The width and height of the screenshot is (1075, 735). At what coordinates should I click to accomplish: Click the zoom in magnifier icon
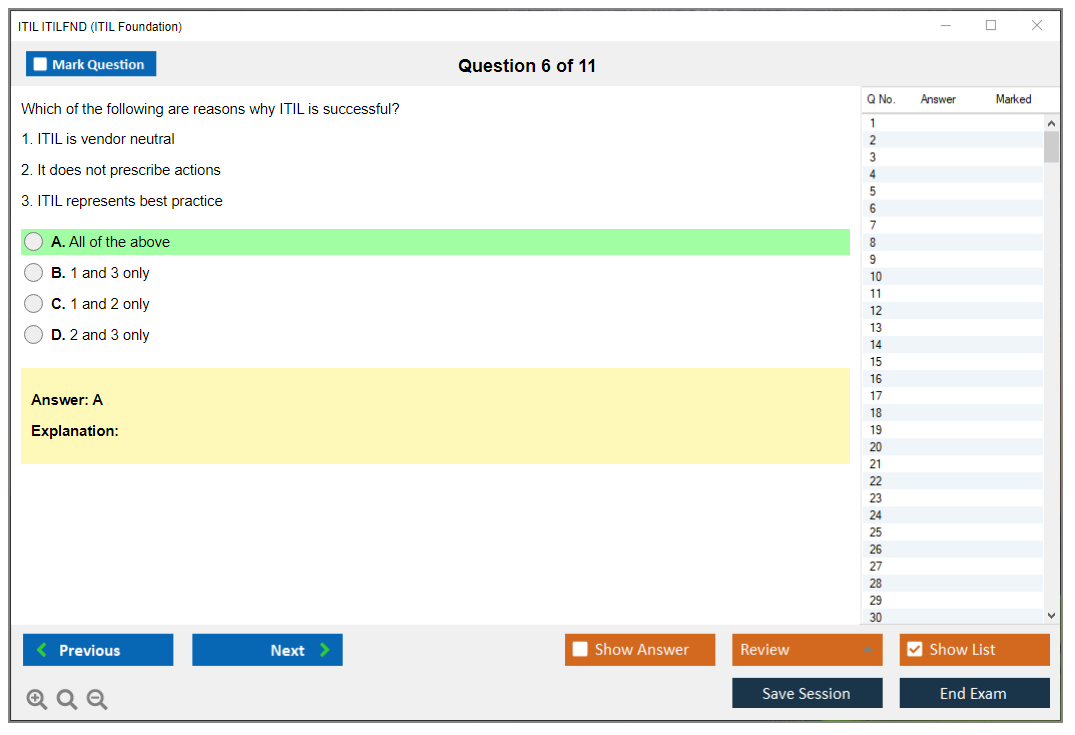click(37, 699)
